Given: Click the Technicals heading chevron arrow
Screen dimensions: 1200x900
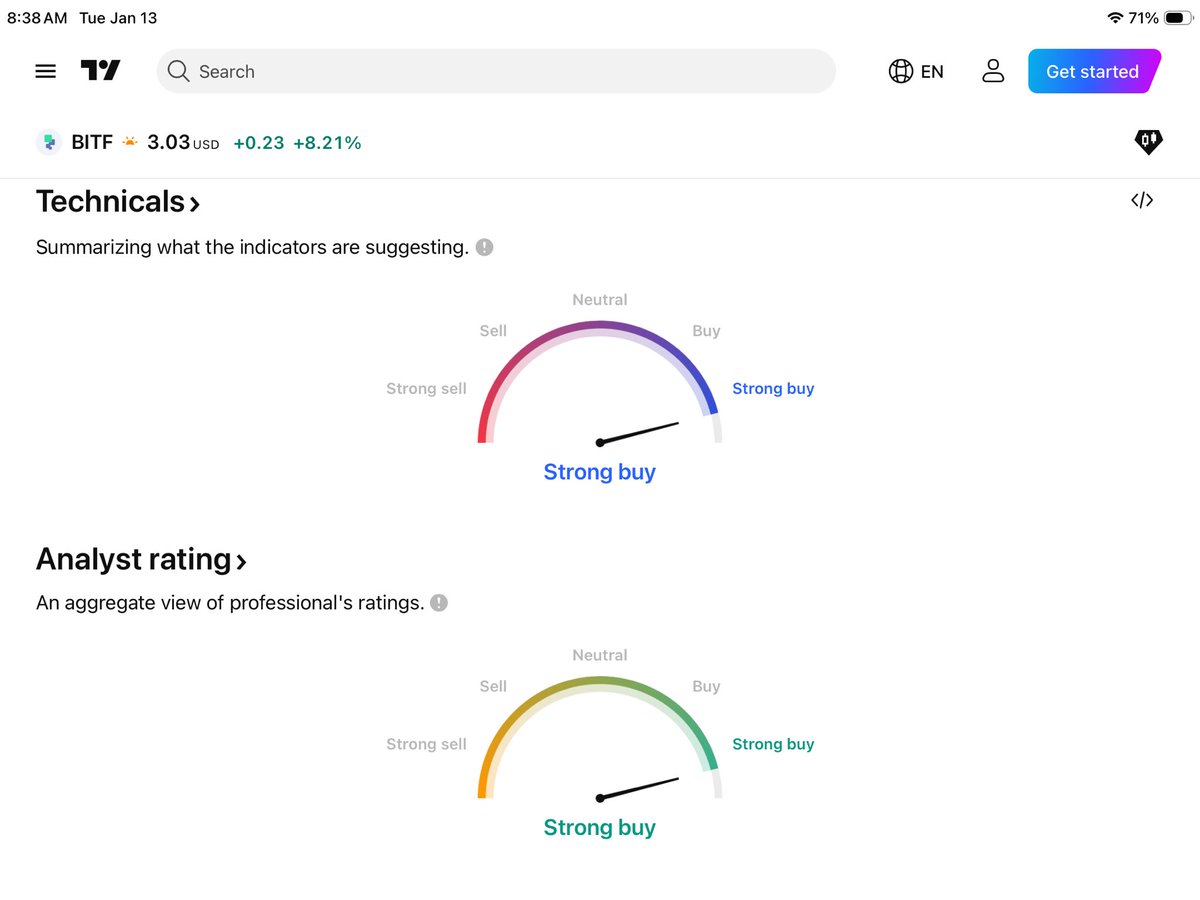Looking at the screenshot, I should (x=195, y=204).
